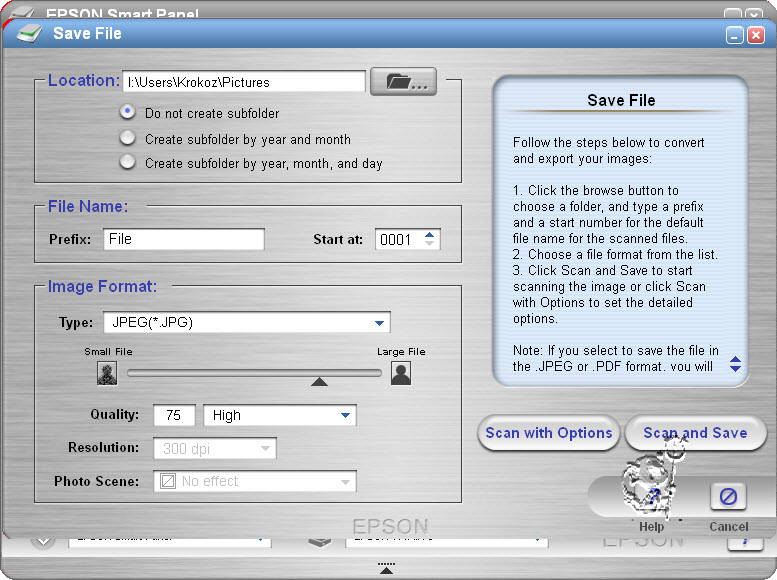Click the expand arrow at the bottom of the panel

pos(386,568)
